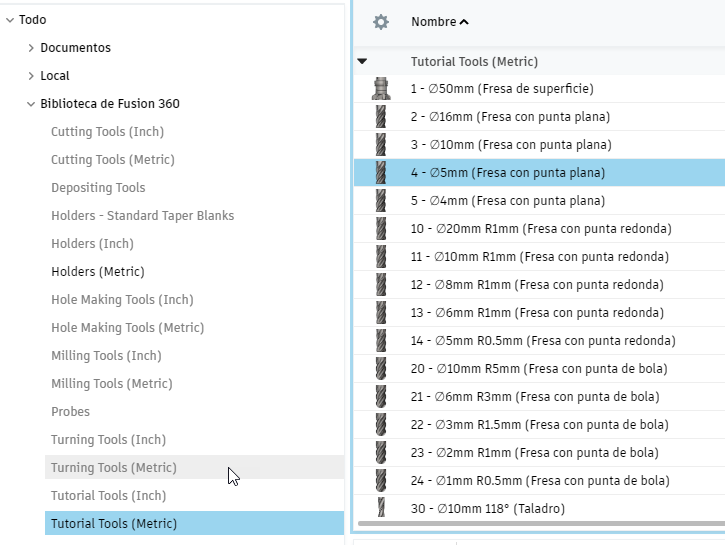Select tool 12 - 8mm R1mm row
The height and width of the screenshot is (545, 725).
(537, 285)
